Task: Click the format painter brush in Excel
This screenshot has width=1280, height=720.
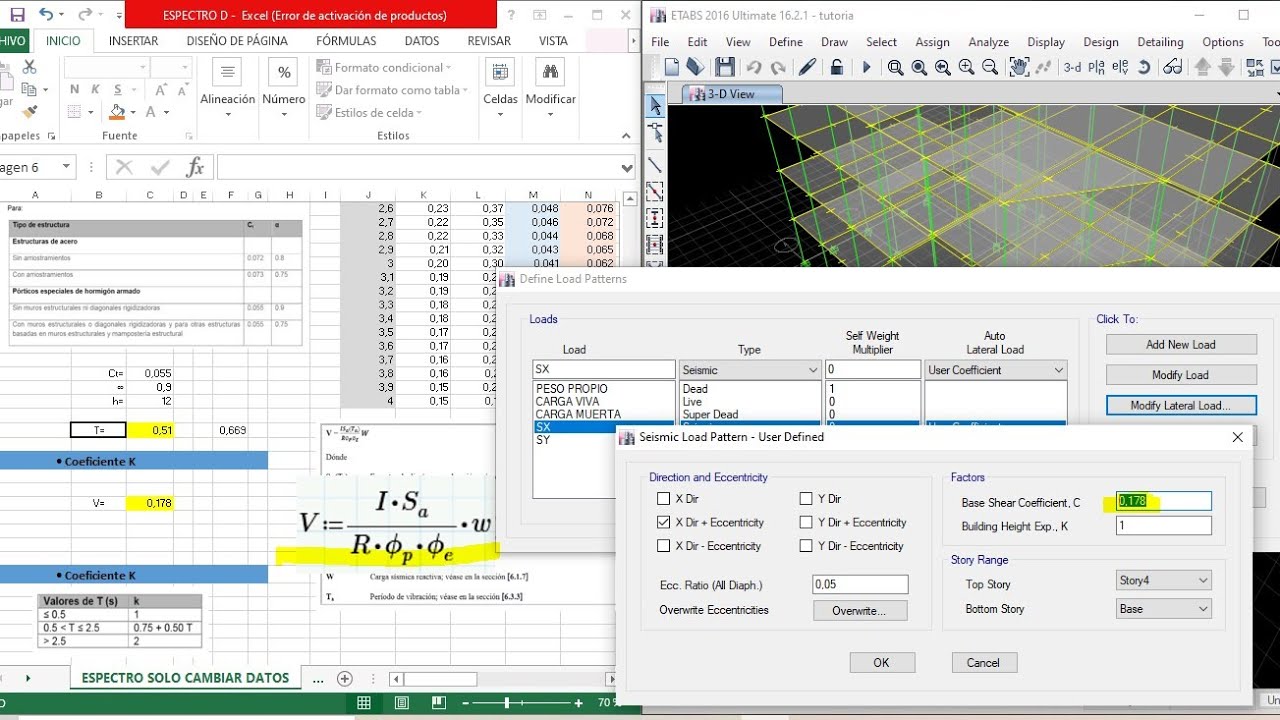Action: (x=29, y=112)
